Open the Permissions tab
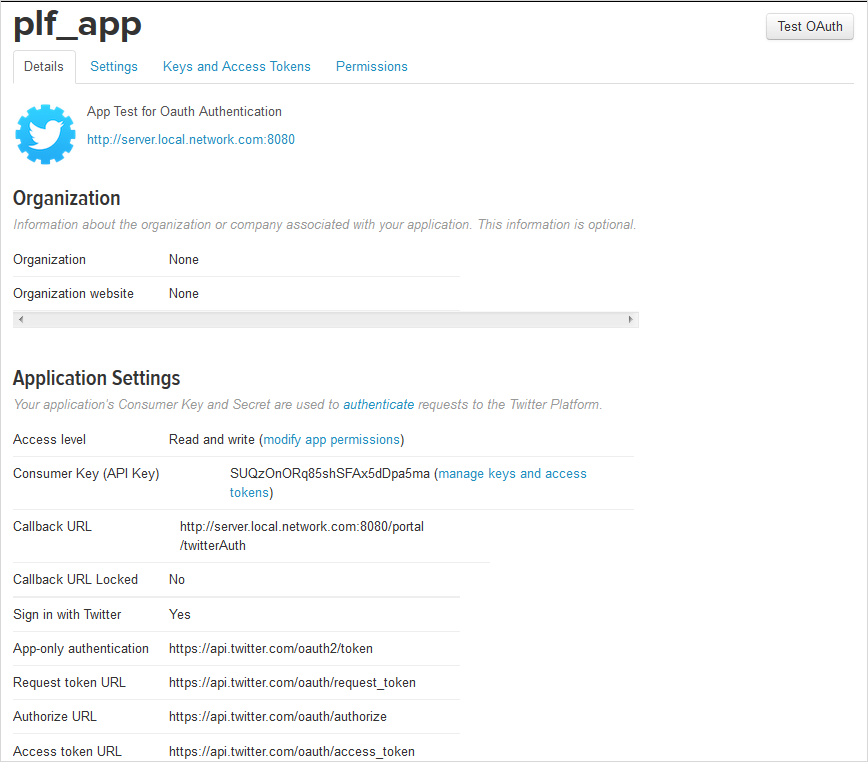The width and height of the screenshot is (868, 762). (371, 66)
